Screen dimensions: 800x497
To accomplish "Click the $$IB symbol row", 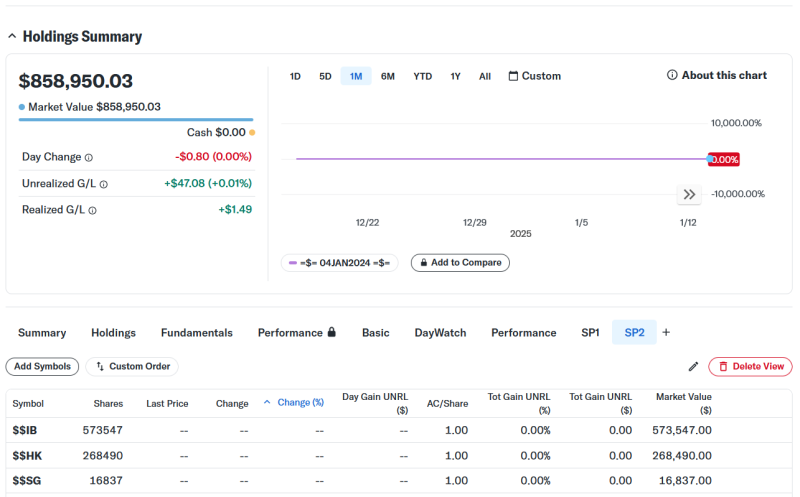I will click(x=27, y=430).
